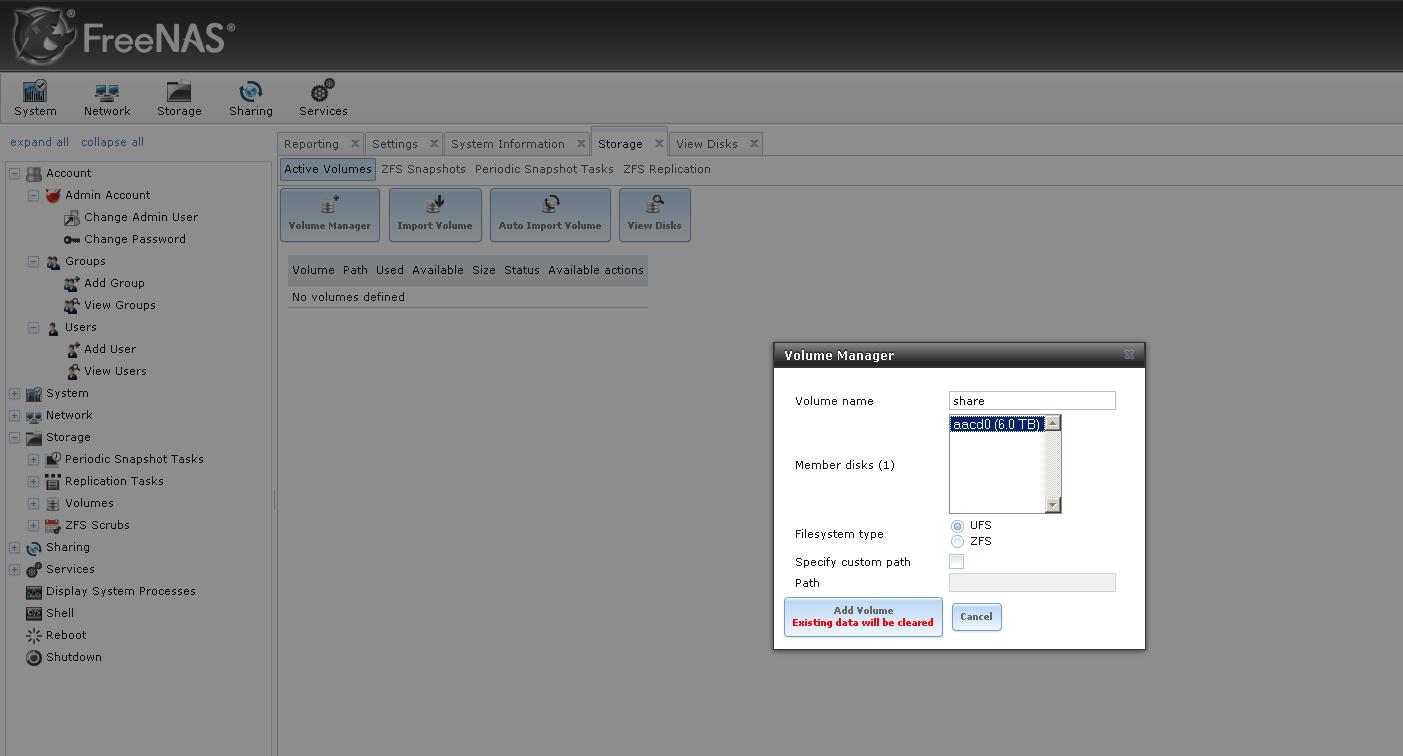Click the Auto Import Volume icon
Viewport: 1403px width, 756px height.
(x=550, y=206)
